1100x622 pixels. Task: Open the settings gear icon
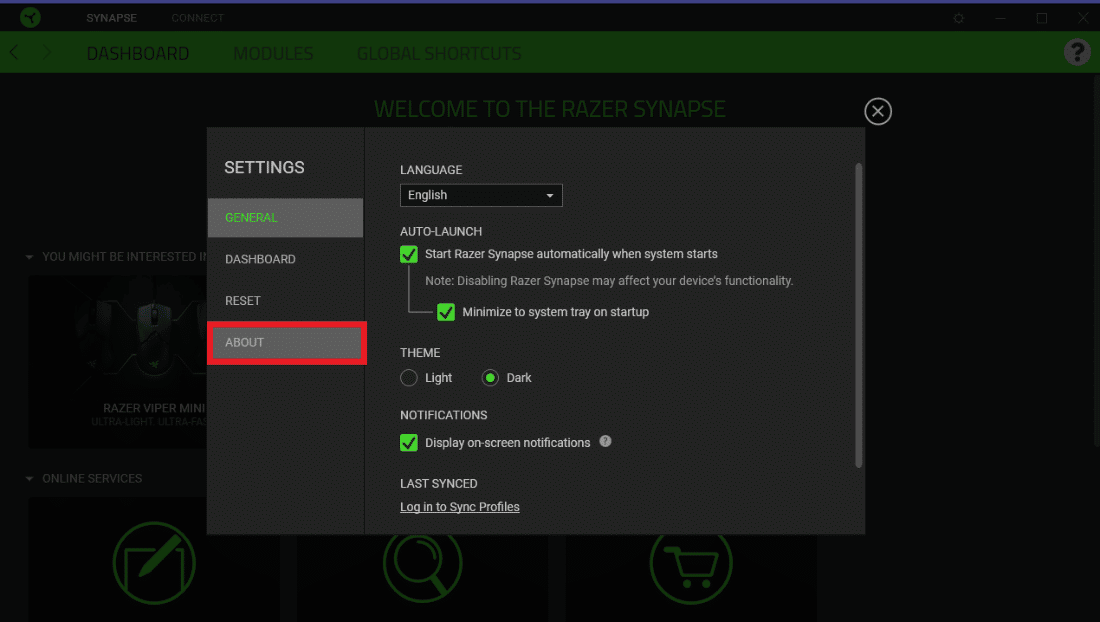[958, 18]
